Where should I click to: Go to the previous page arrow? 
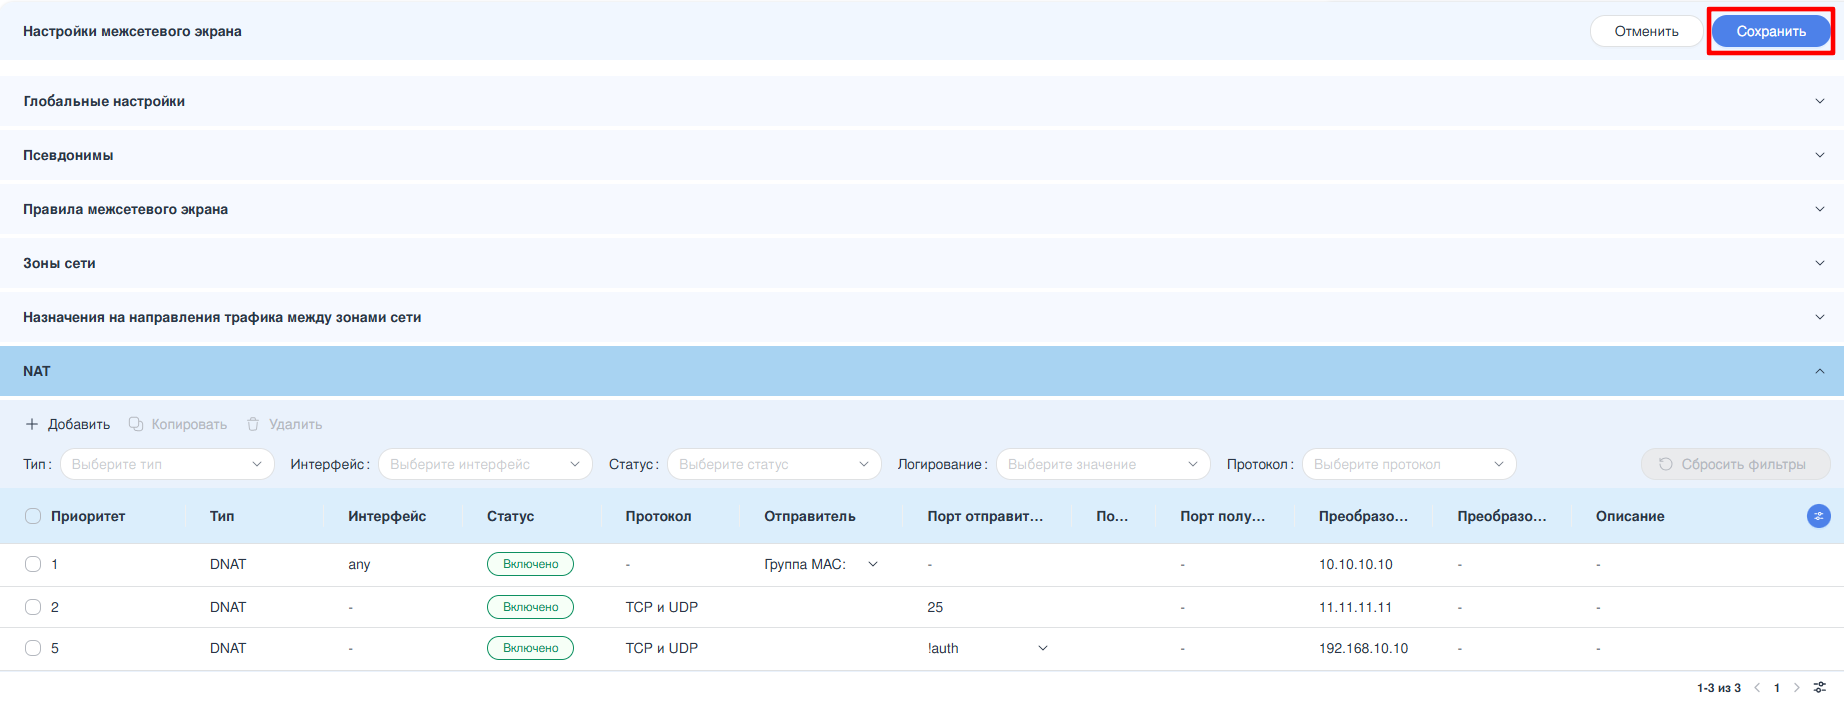[1757, 687]
